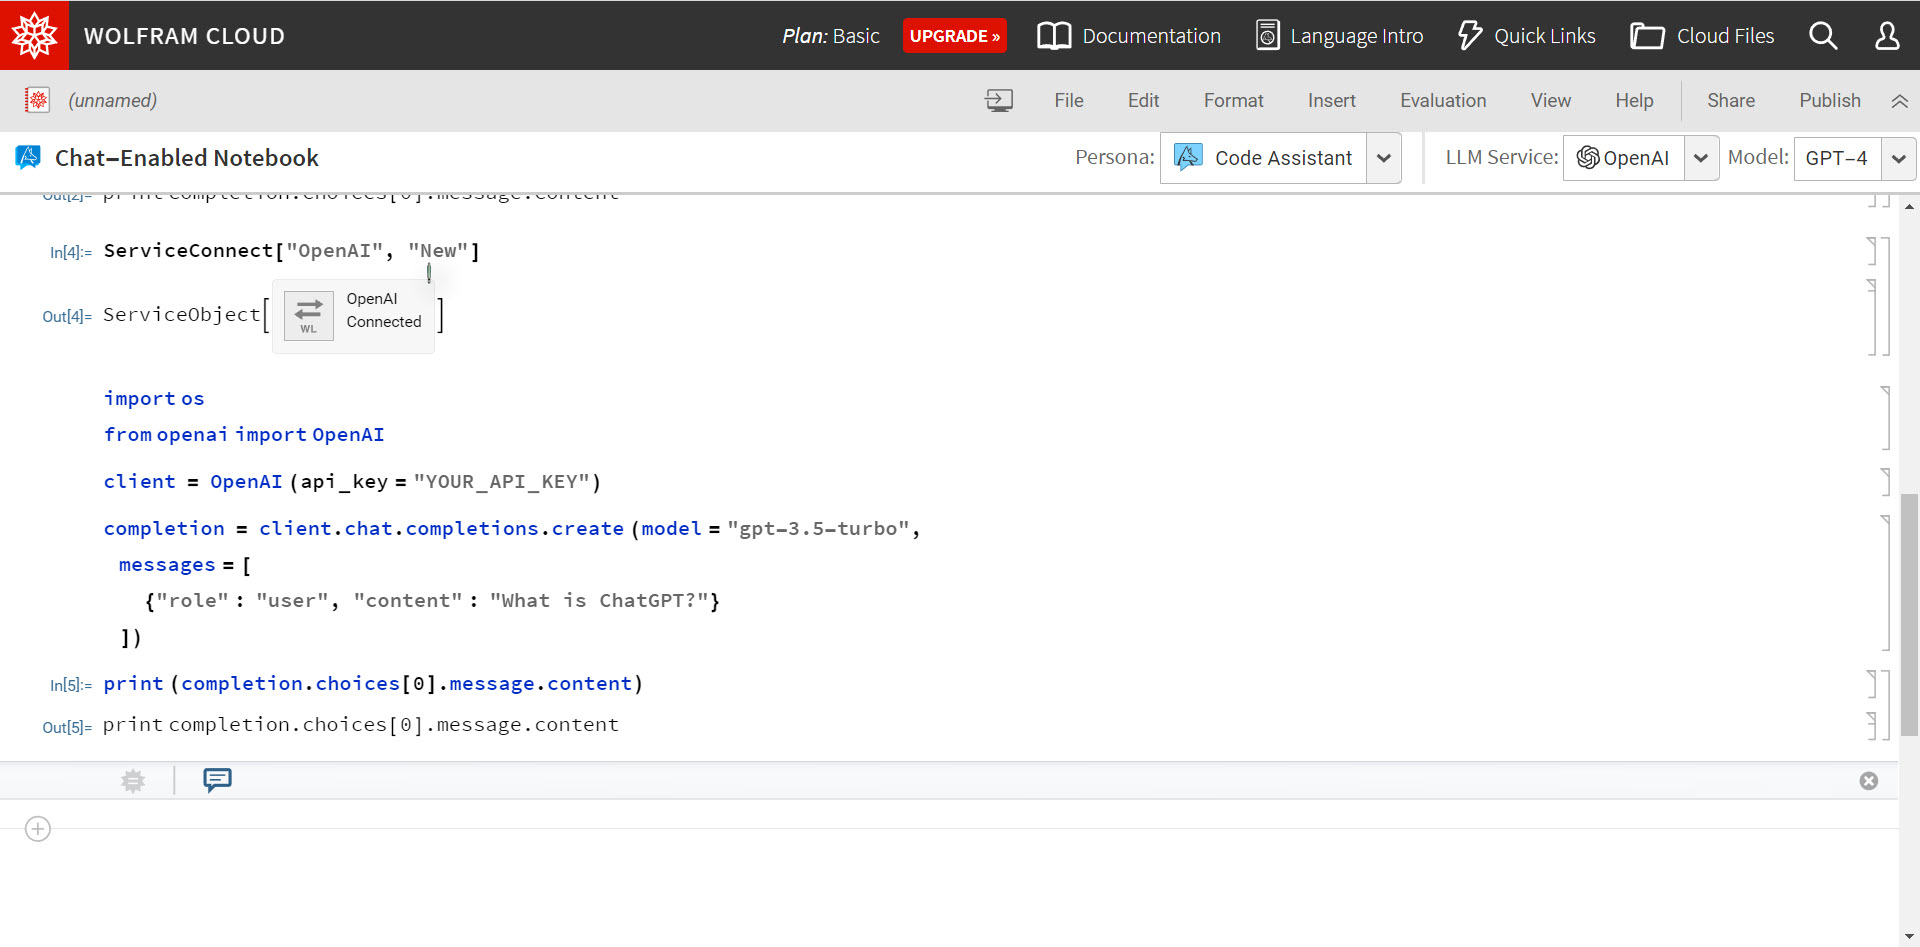1920x947 pixels.
Task: Select the Out[4] ServiceObject cell bracket
Action: 1871,317
